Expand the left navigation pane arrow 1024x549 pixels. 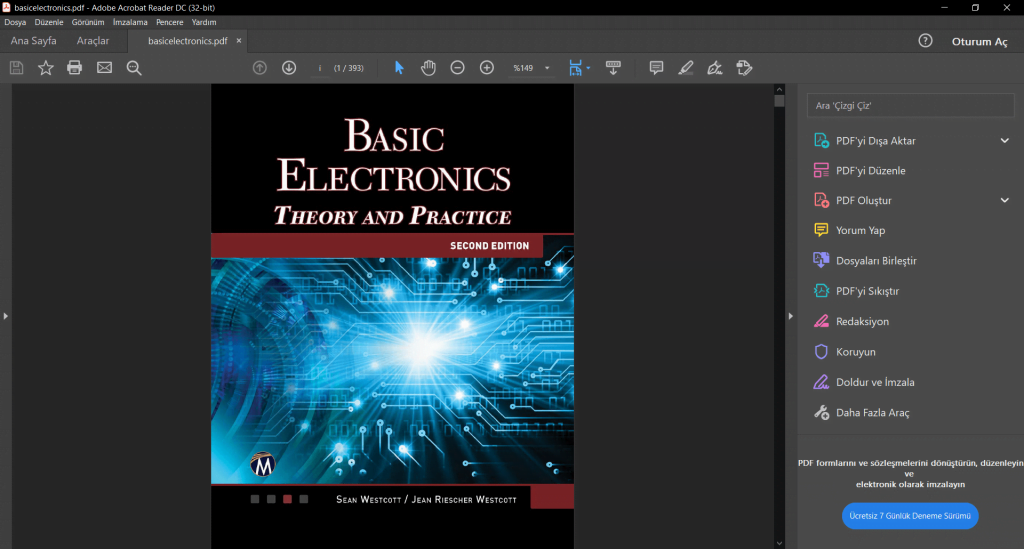click(5, 316)
